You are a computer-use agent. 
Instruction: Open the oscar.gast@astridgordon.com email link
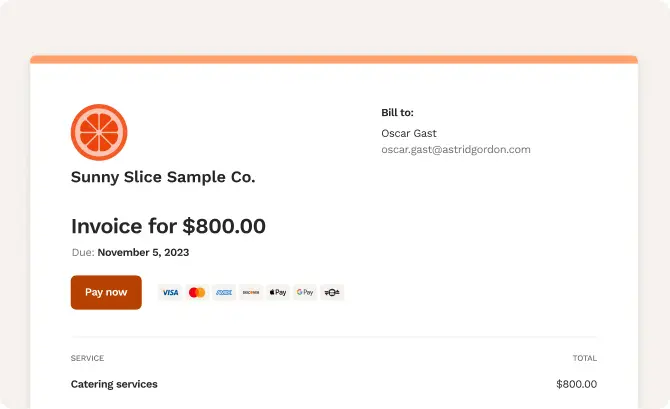[456, 150]
